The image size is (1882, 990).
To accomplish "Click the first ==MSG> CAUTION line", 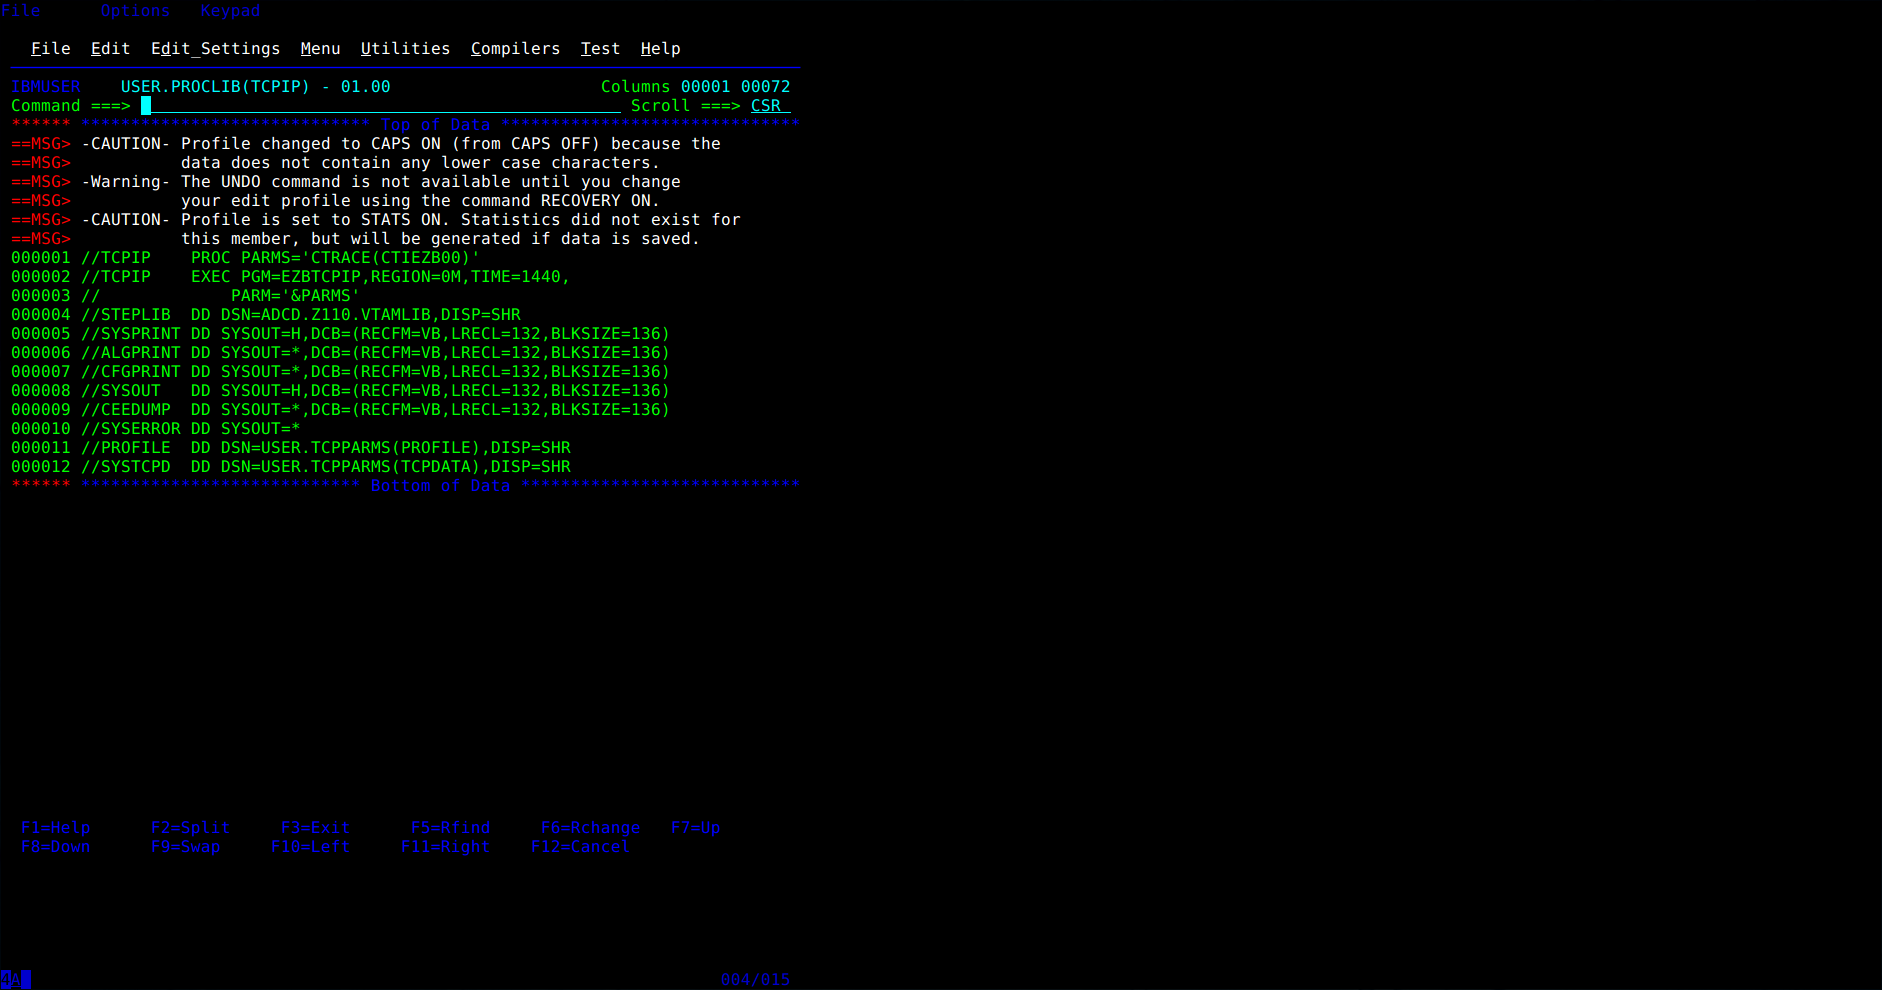I will (x=365, y=143).
